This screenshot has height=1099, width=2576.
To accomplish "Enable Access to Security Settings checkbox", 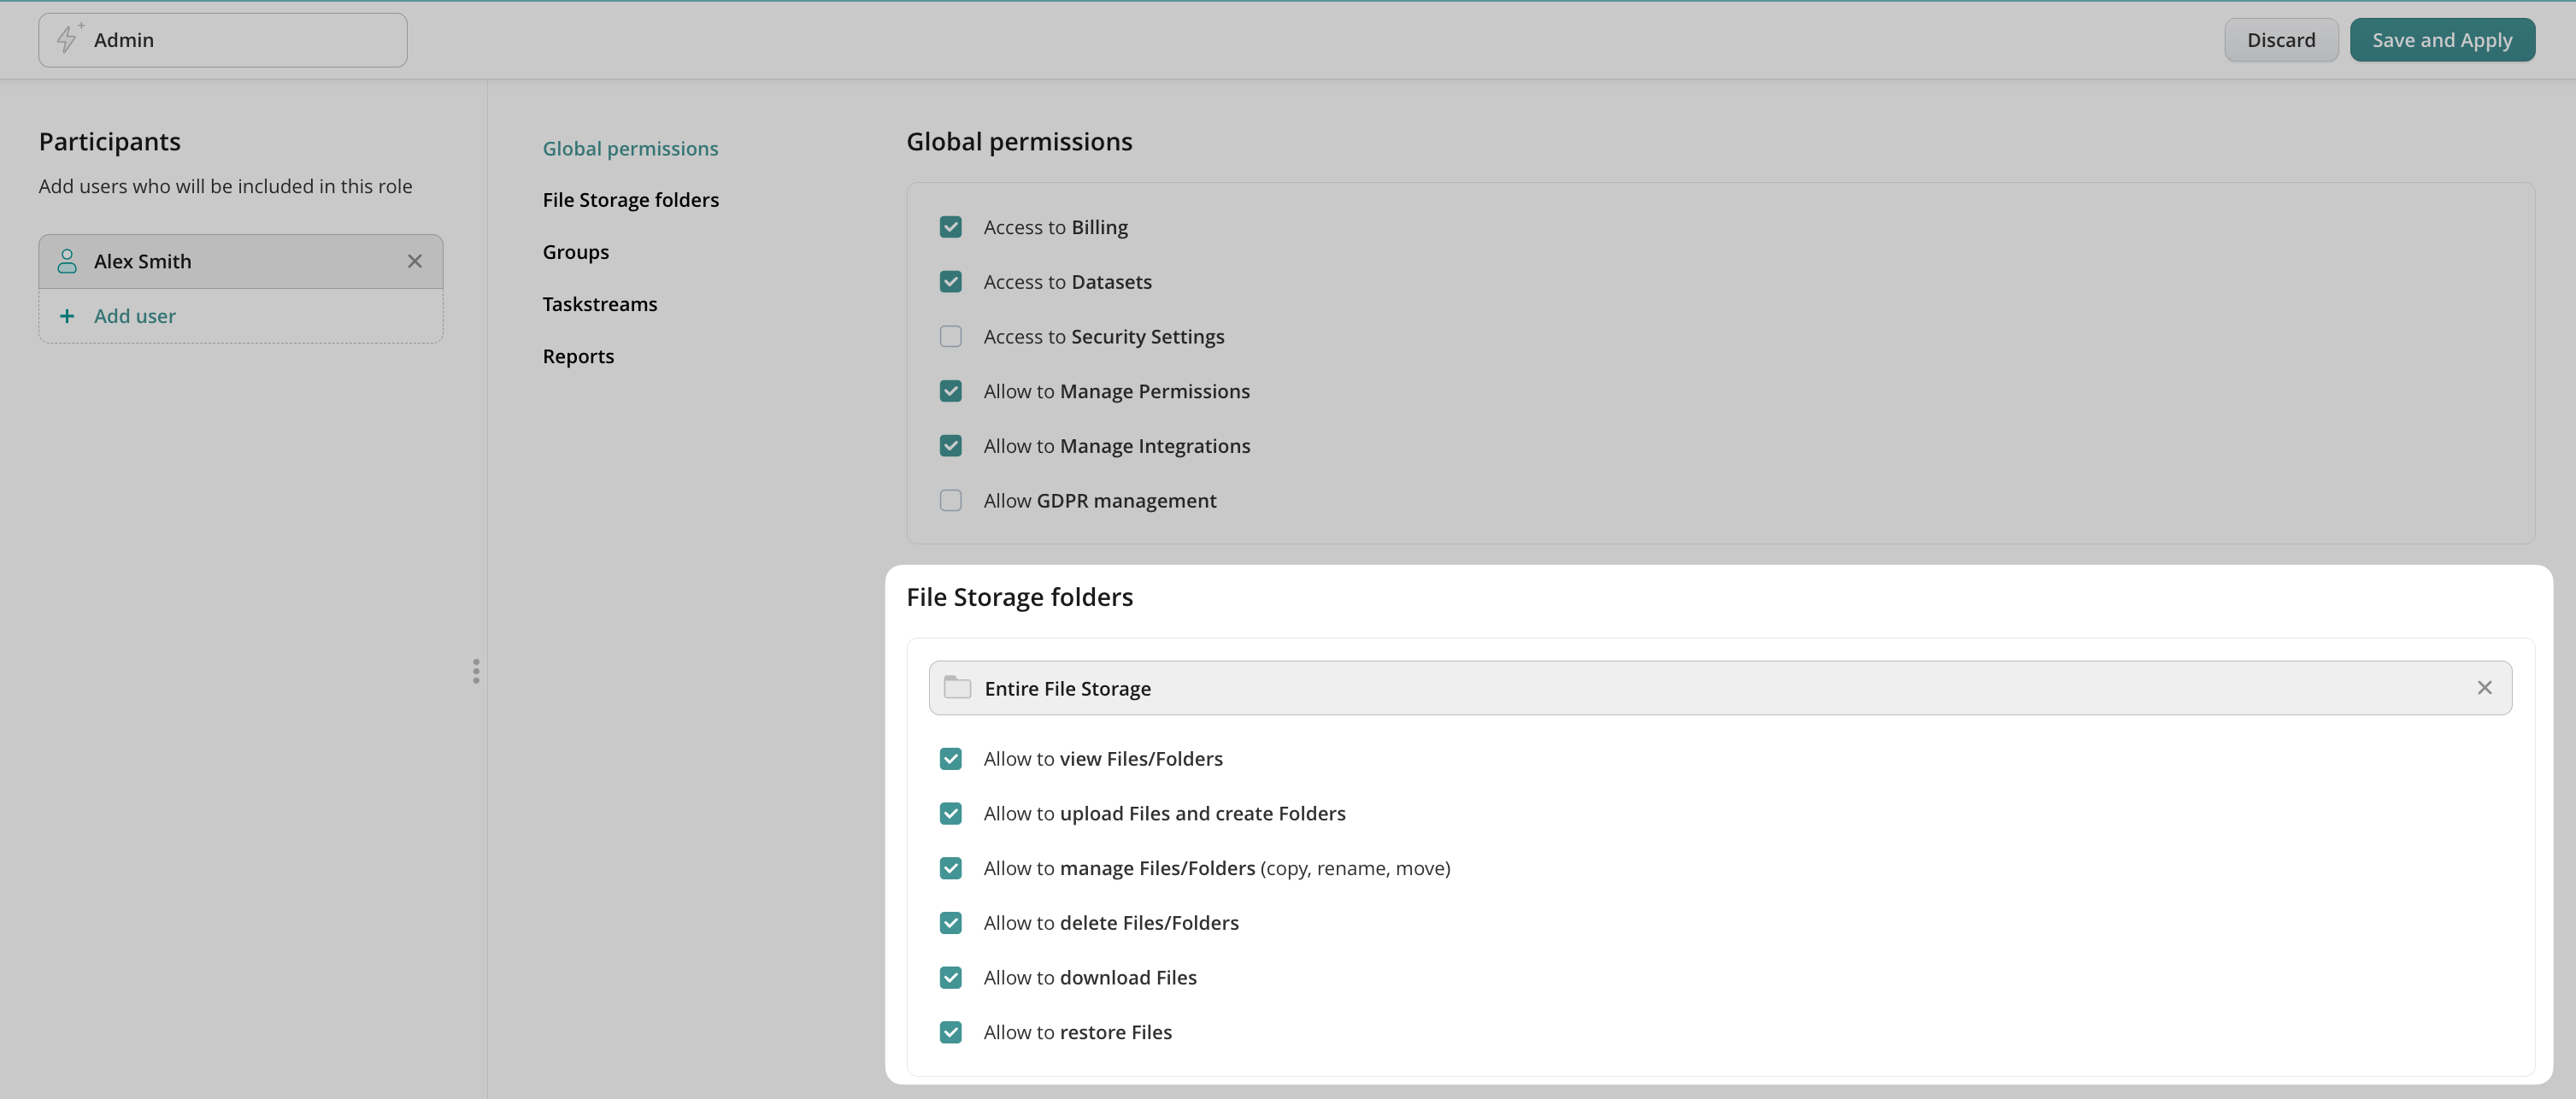I will 950,336.
